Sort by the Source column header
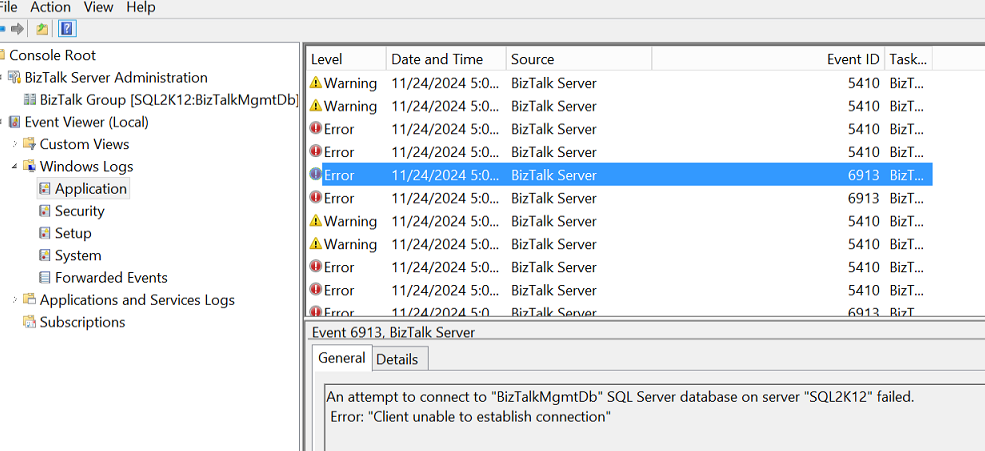 click(x=579, y=59)
